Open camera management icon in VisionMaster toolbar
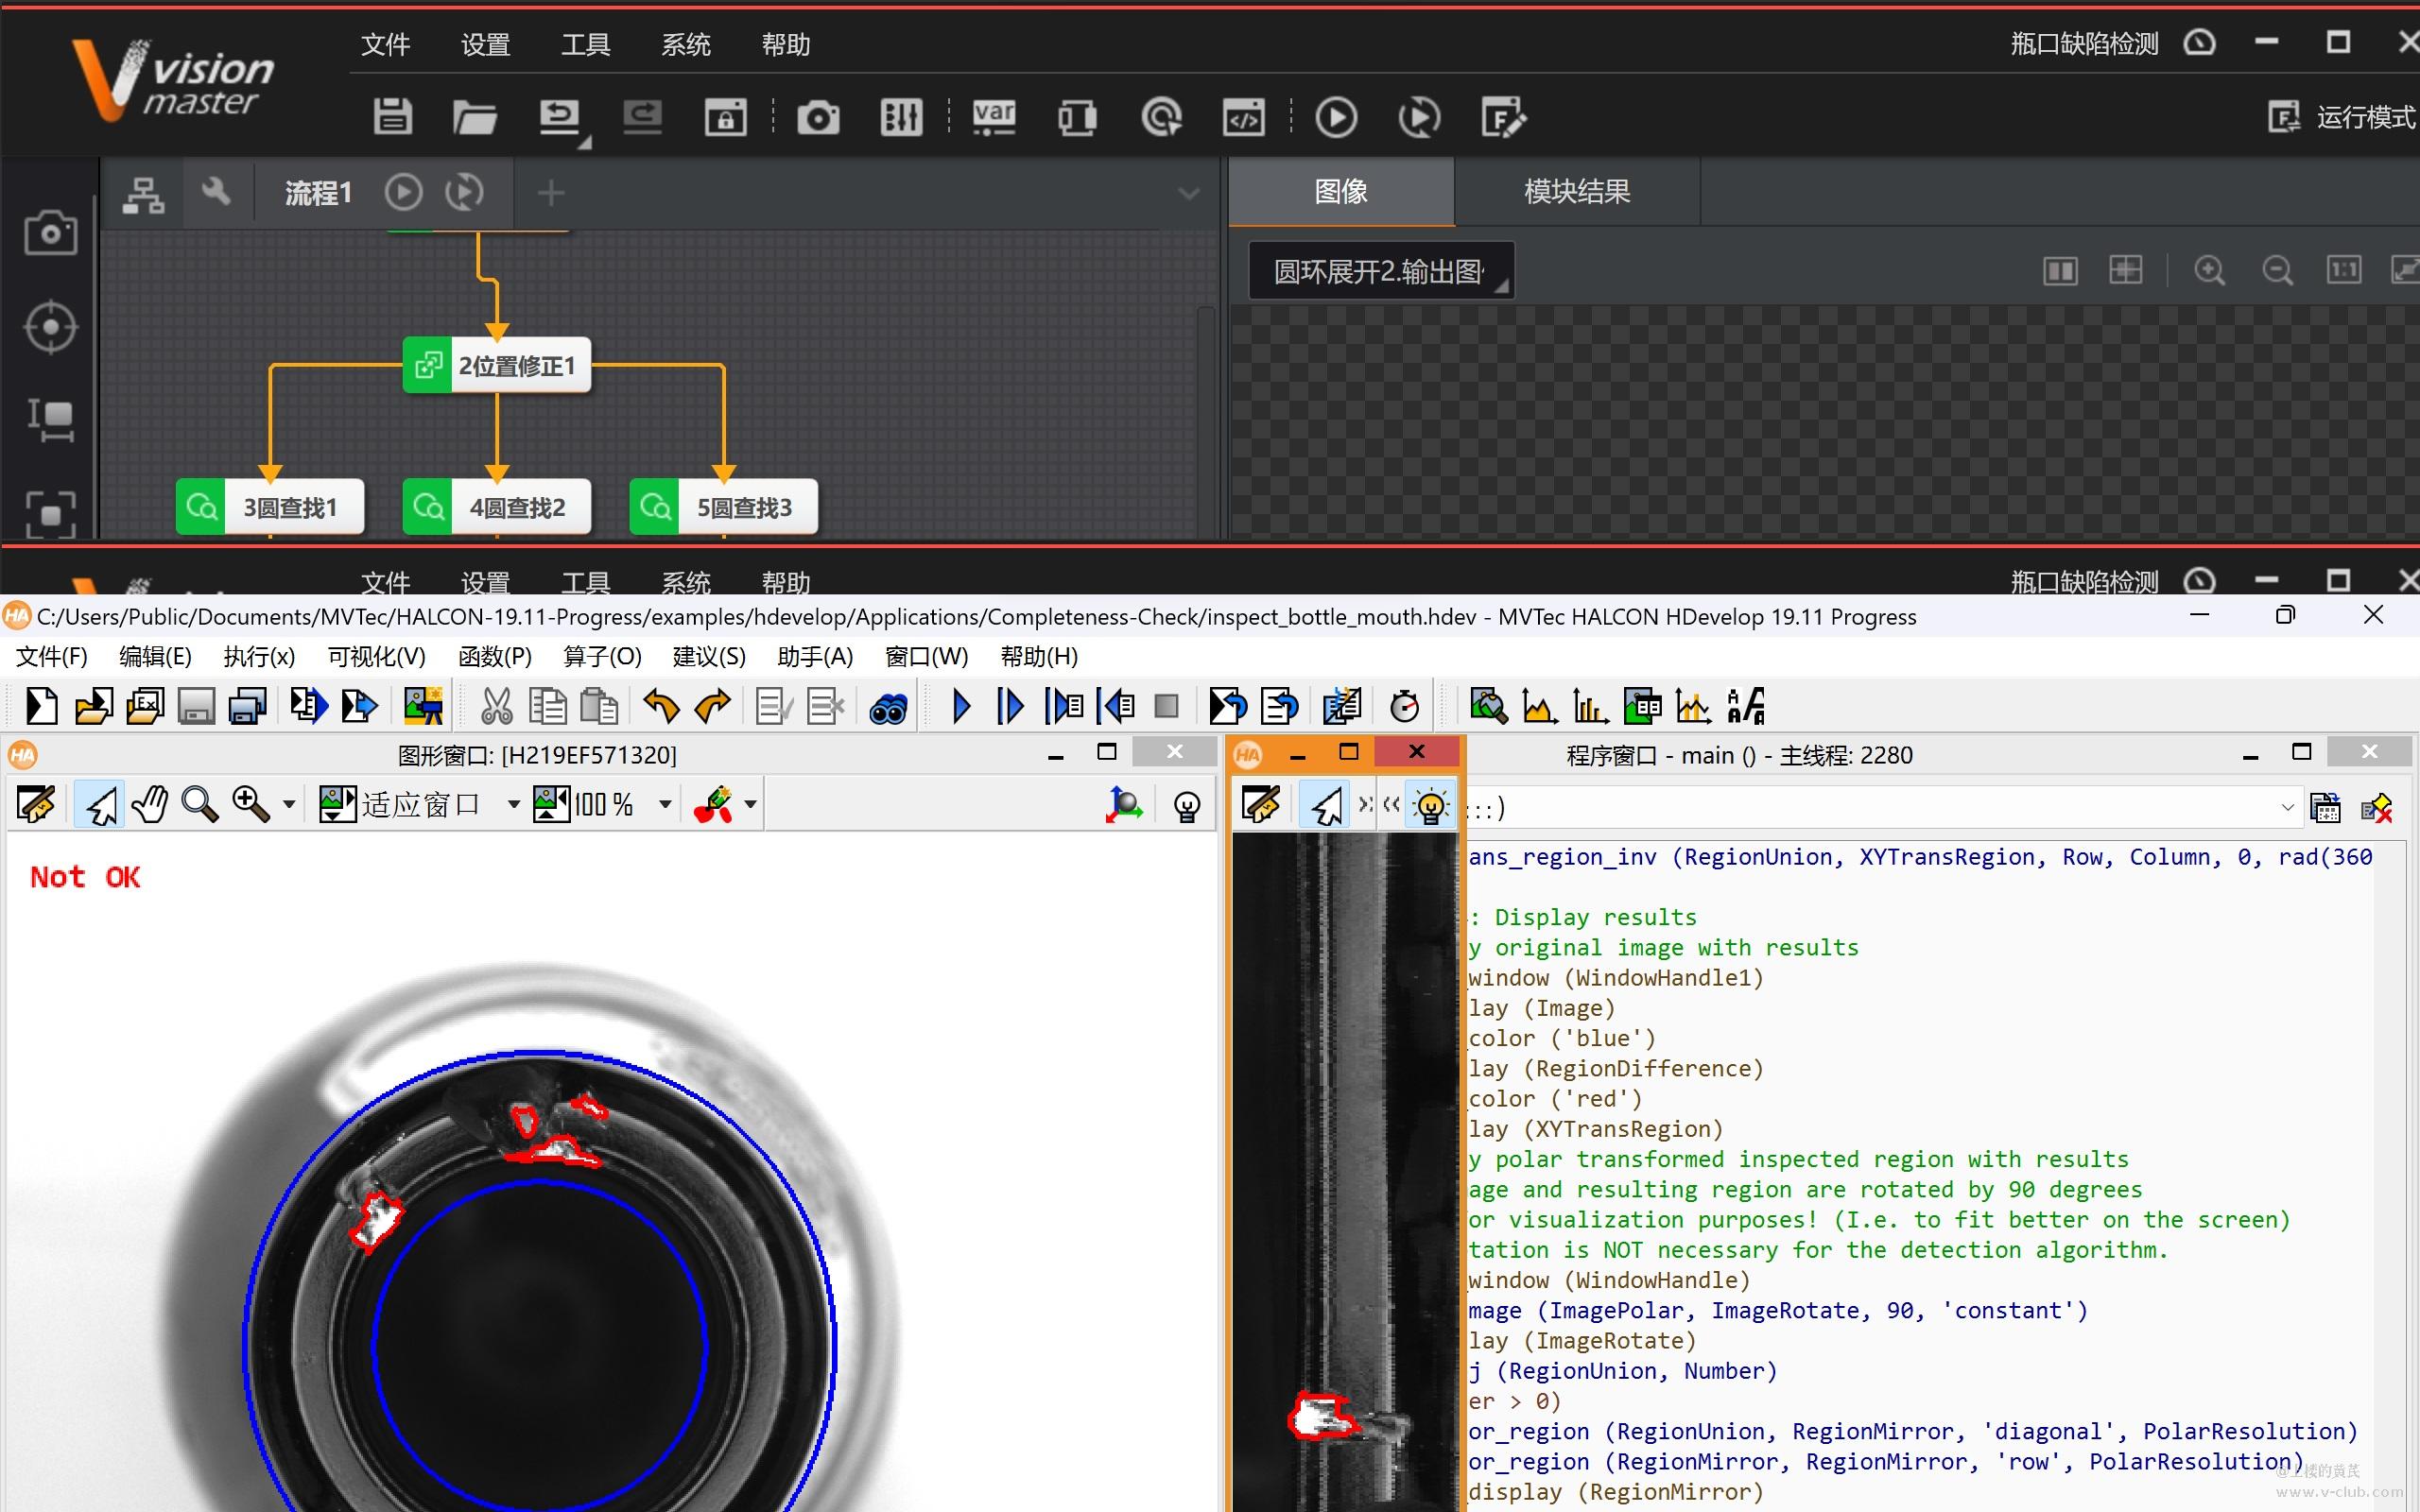 tap(818, 118)
